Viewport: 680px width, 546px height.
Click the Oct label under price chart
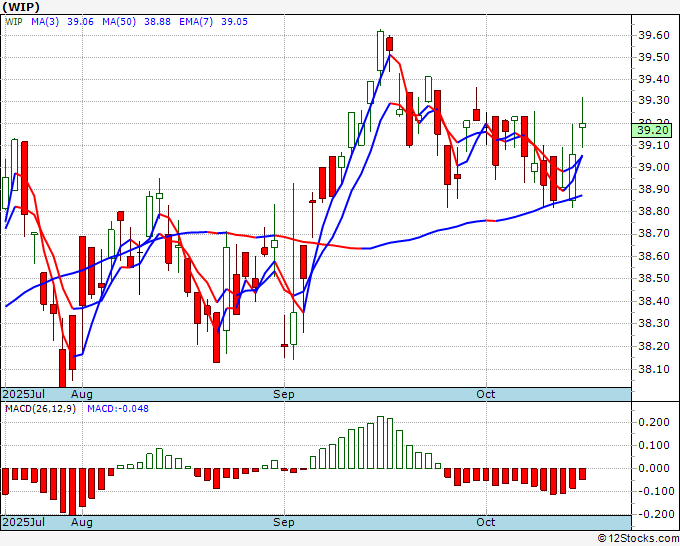click(x=486, y=394)
